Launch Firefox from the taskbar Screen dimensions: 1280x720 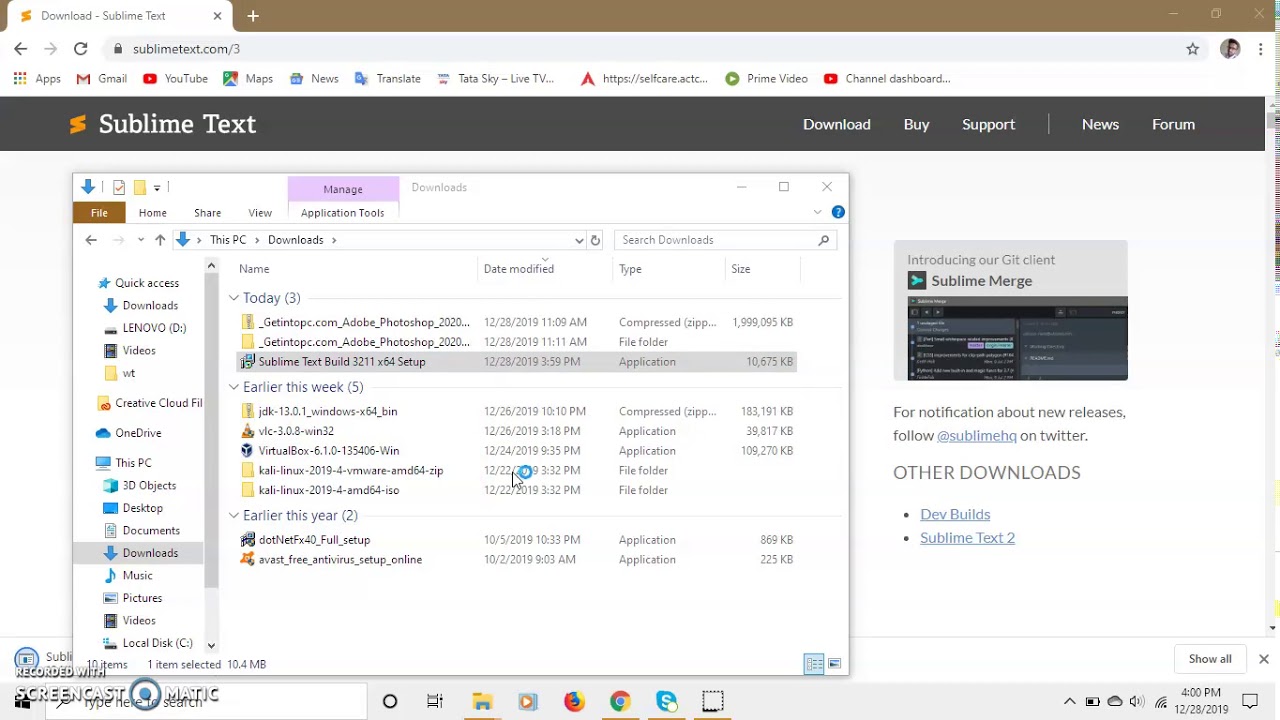574,701
